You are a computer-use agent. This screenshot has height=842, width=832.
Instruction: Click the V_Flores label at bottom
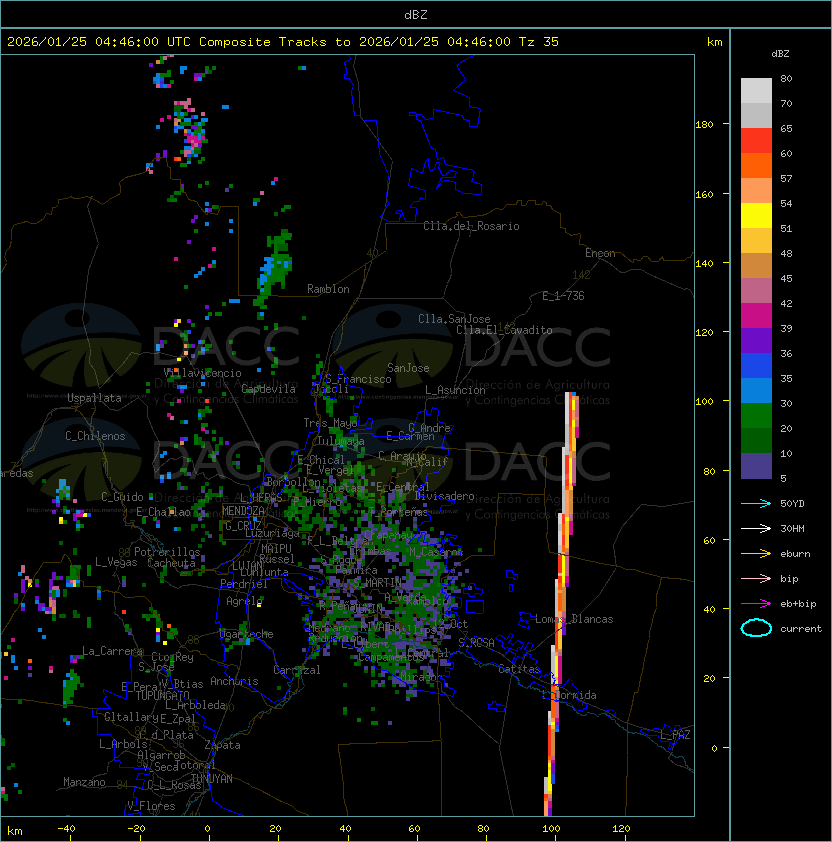click(151, 806)
